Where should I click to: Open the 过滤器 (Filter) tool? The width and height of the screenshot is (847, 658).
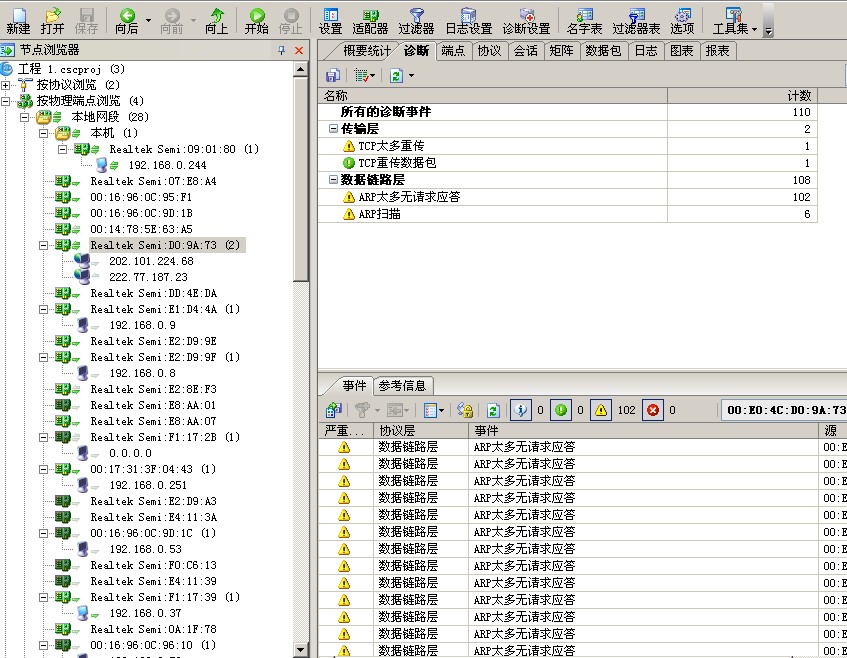(x=416, y=20)
